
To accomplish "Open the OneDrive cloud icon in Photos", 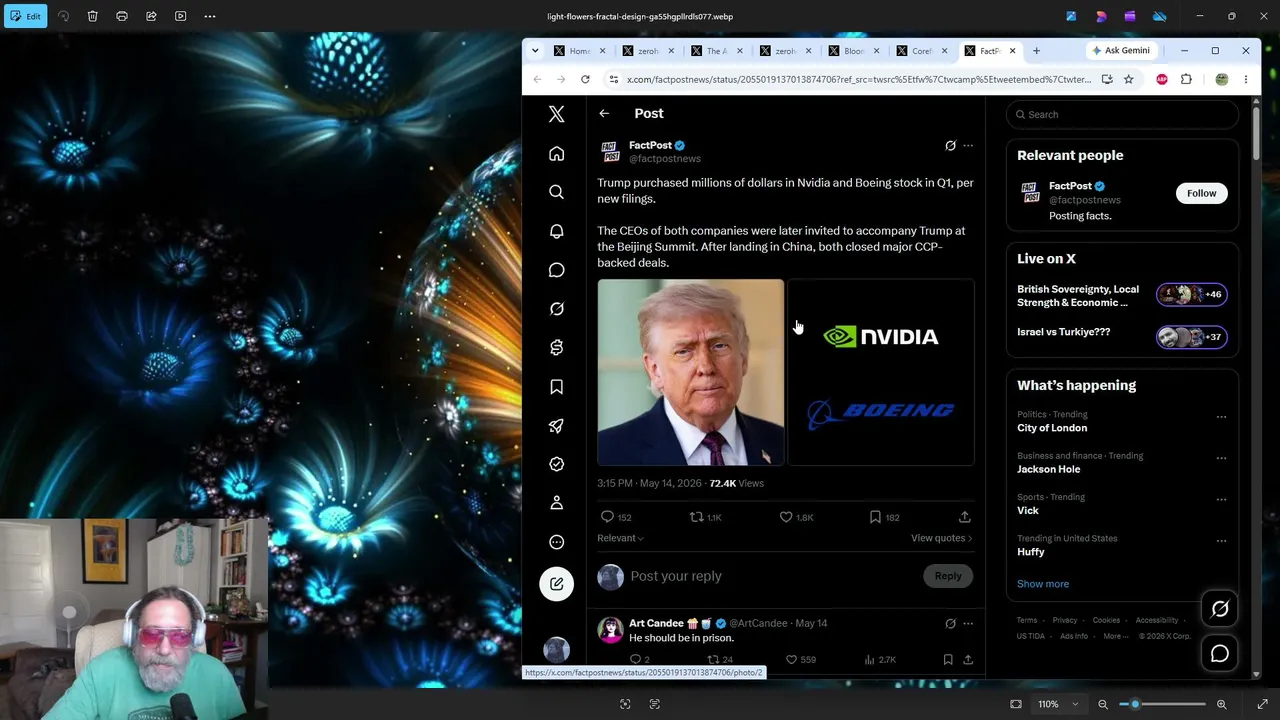I will 1160,16.
